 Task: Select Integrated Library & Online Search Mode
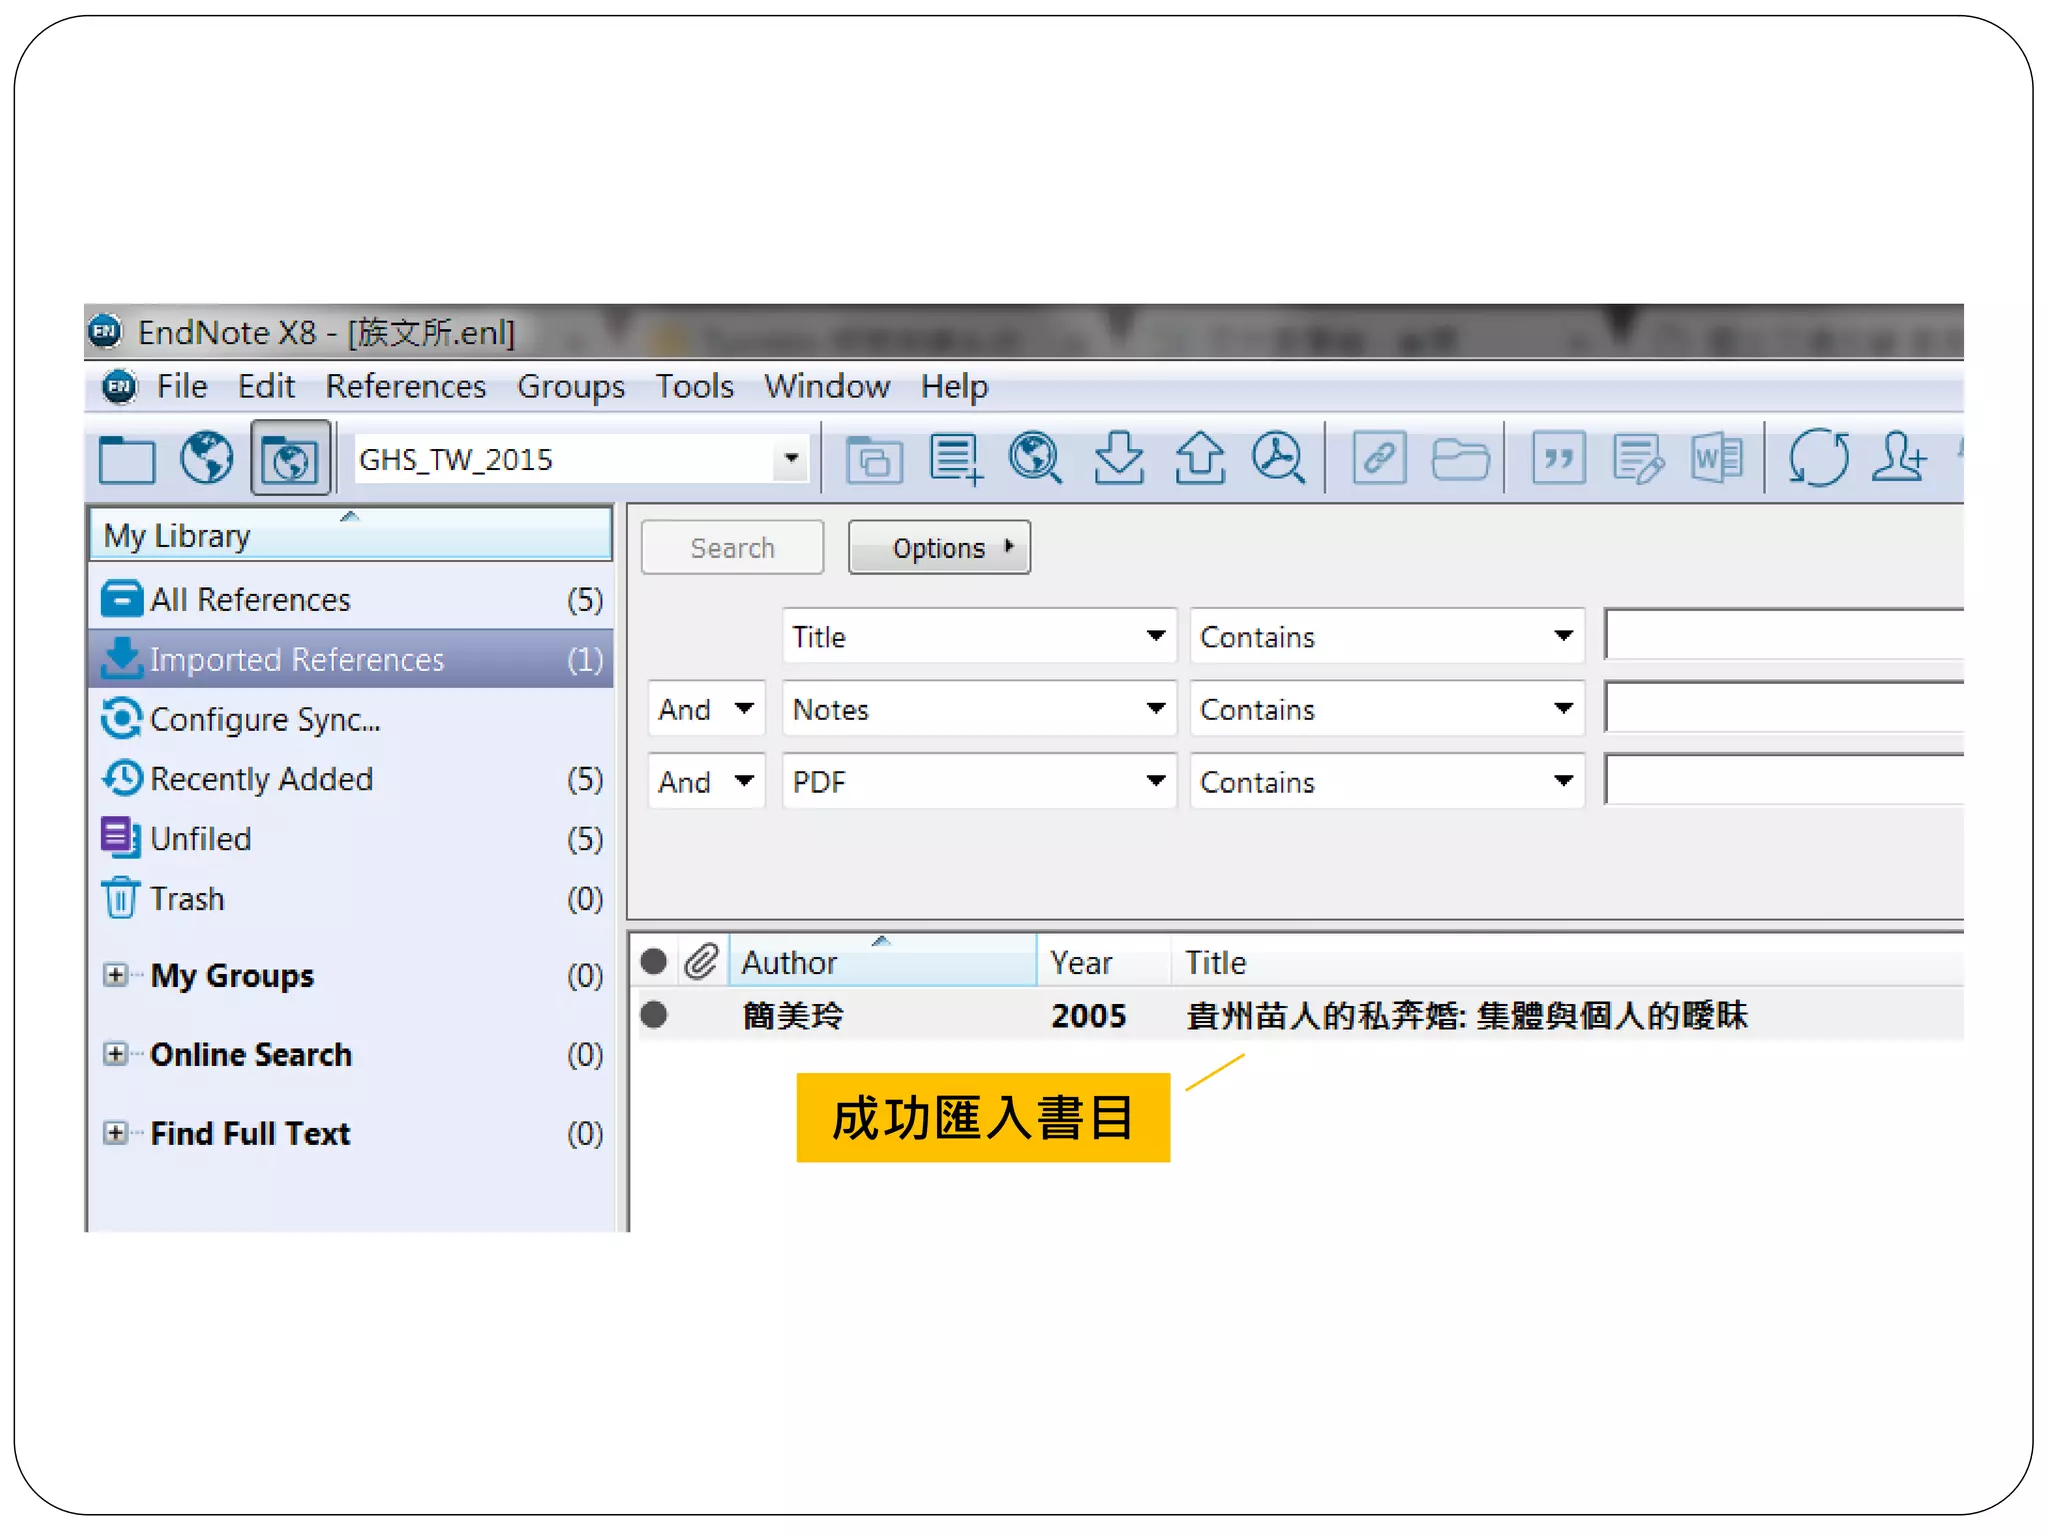[290, 459]
